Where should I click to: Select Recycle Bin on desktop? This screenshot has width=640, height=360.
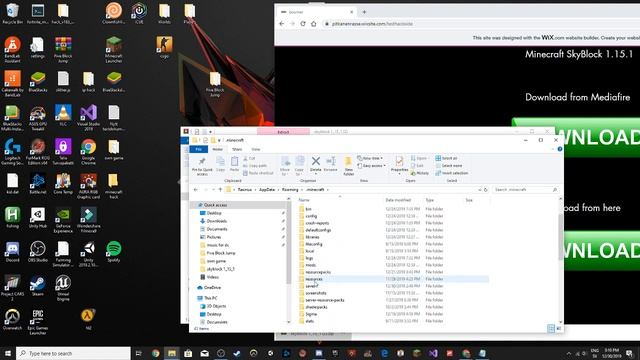coord(12,13)
